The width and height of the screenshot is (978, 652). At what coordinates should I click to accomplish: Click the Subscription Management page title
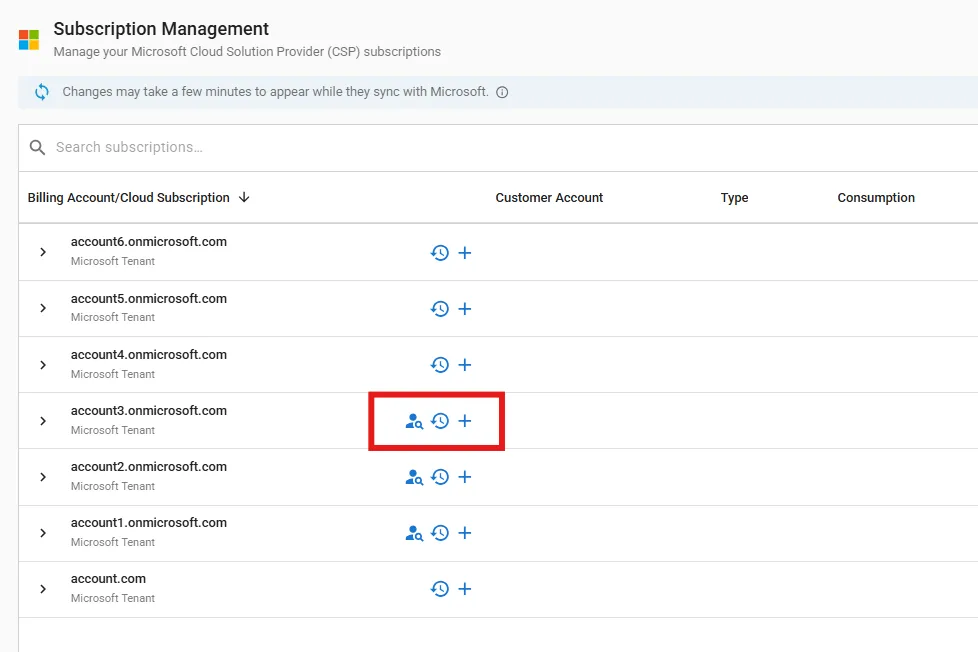(x=161, y=29)
